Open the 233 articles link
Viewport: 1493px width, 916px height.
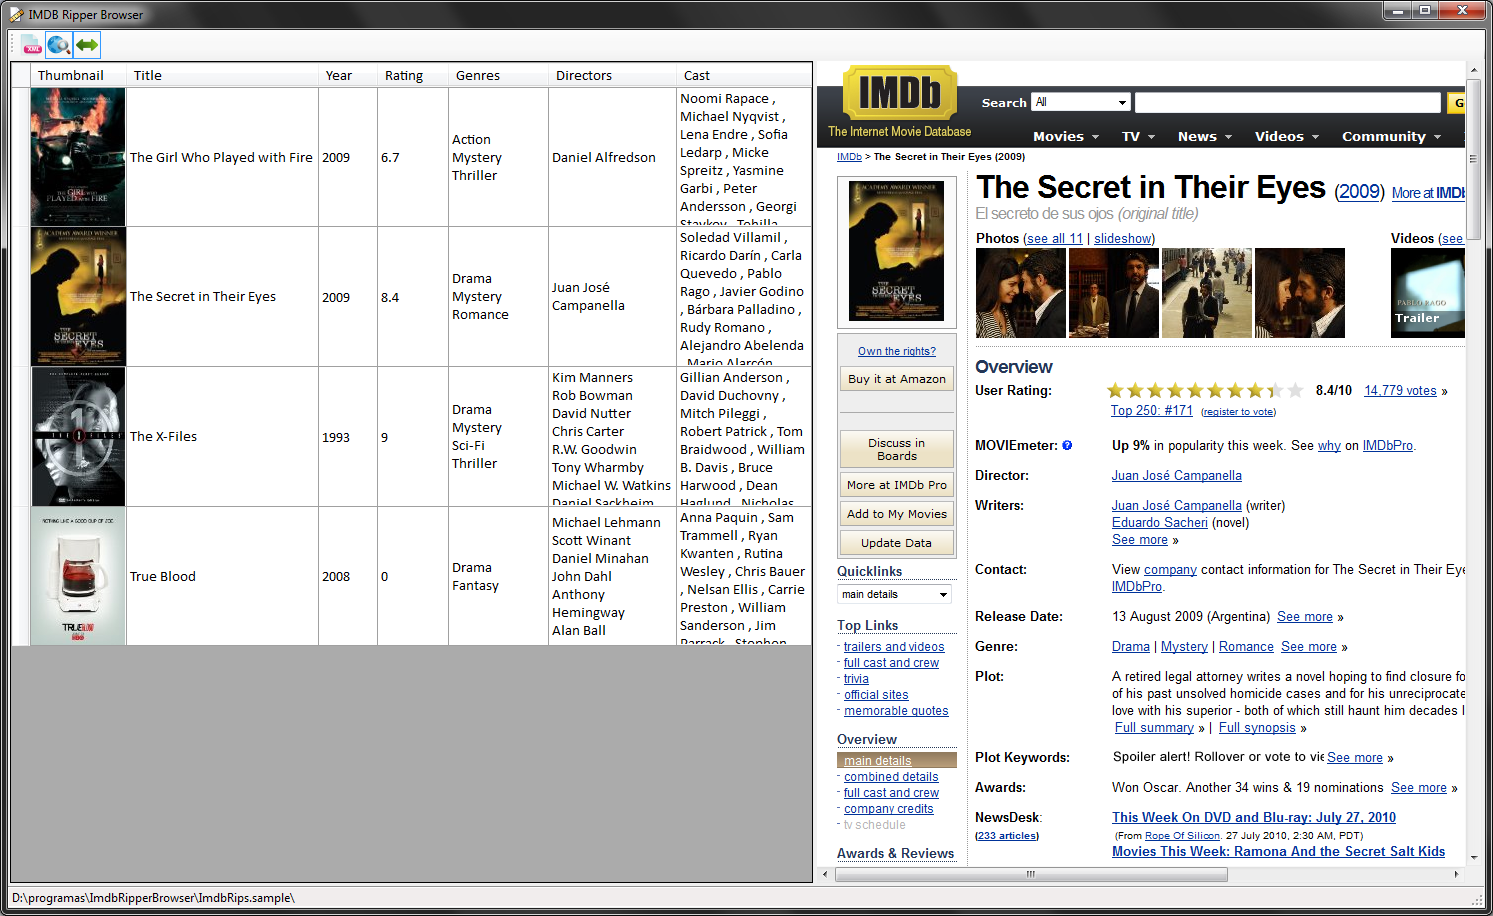pyautogui.click(x=1007, y=836)
